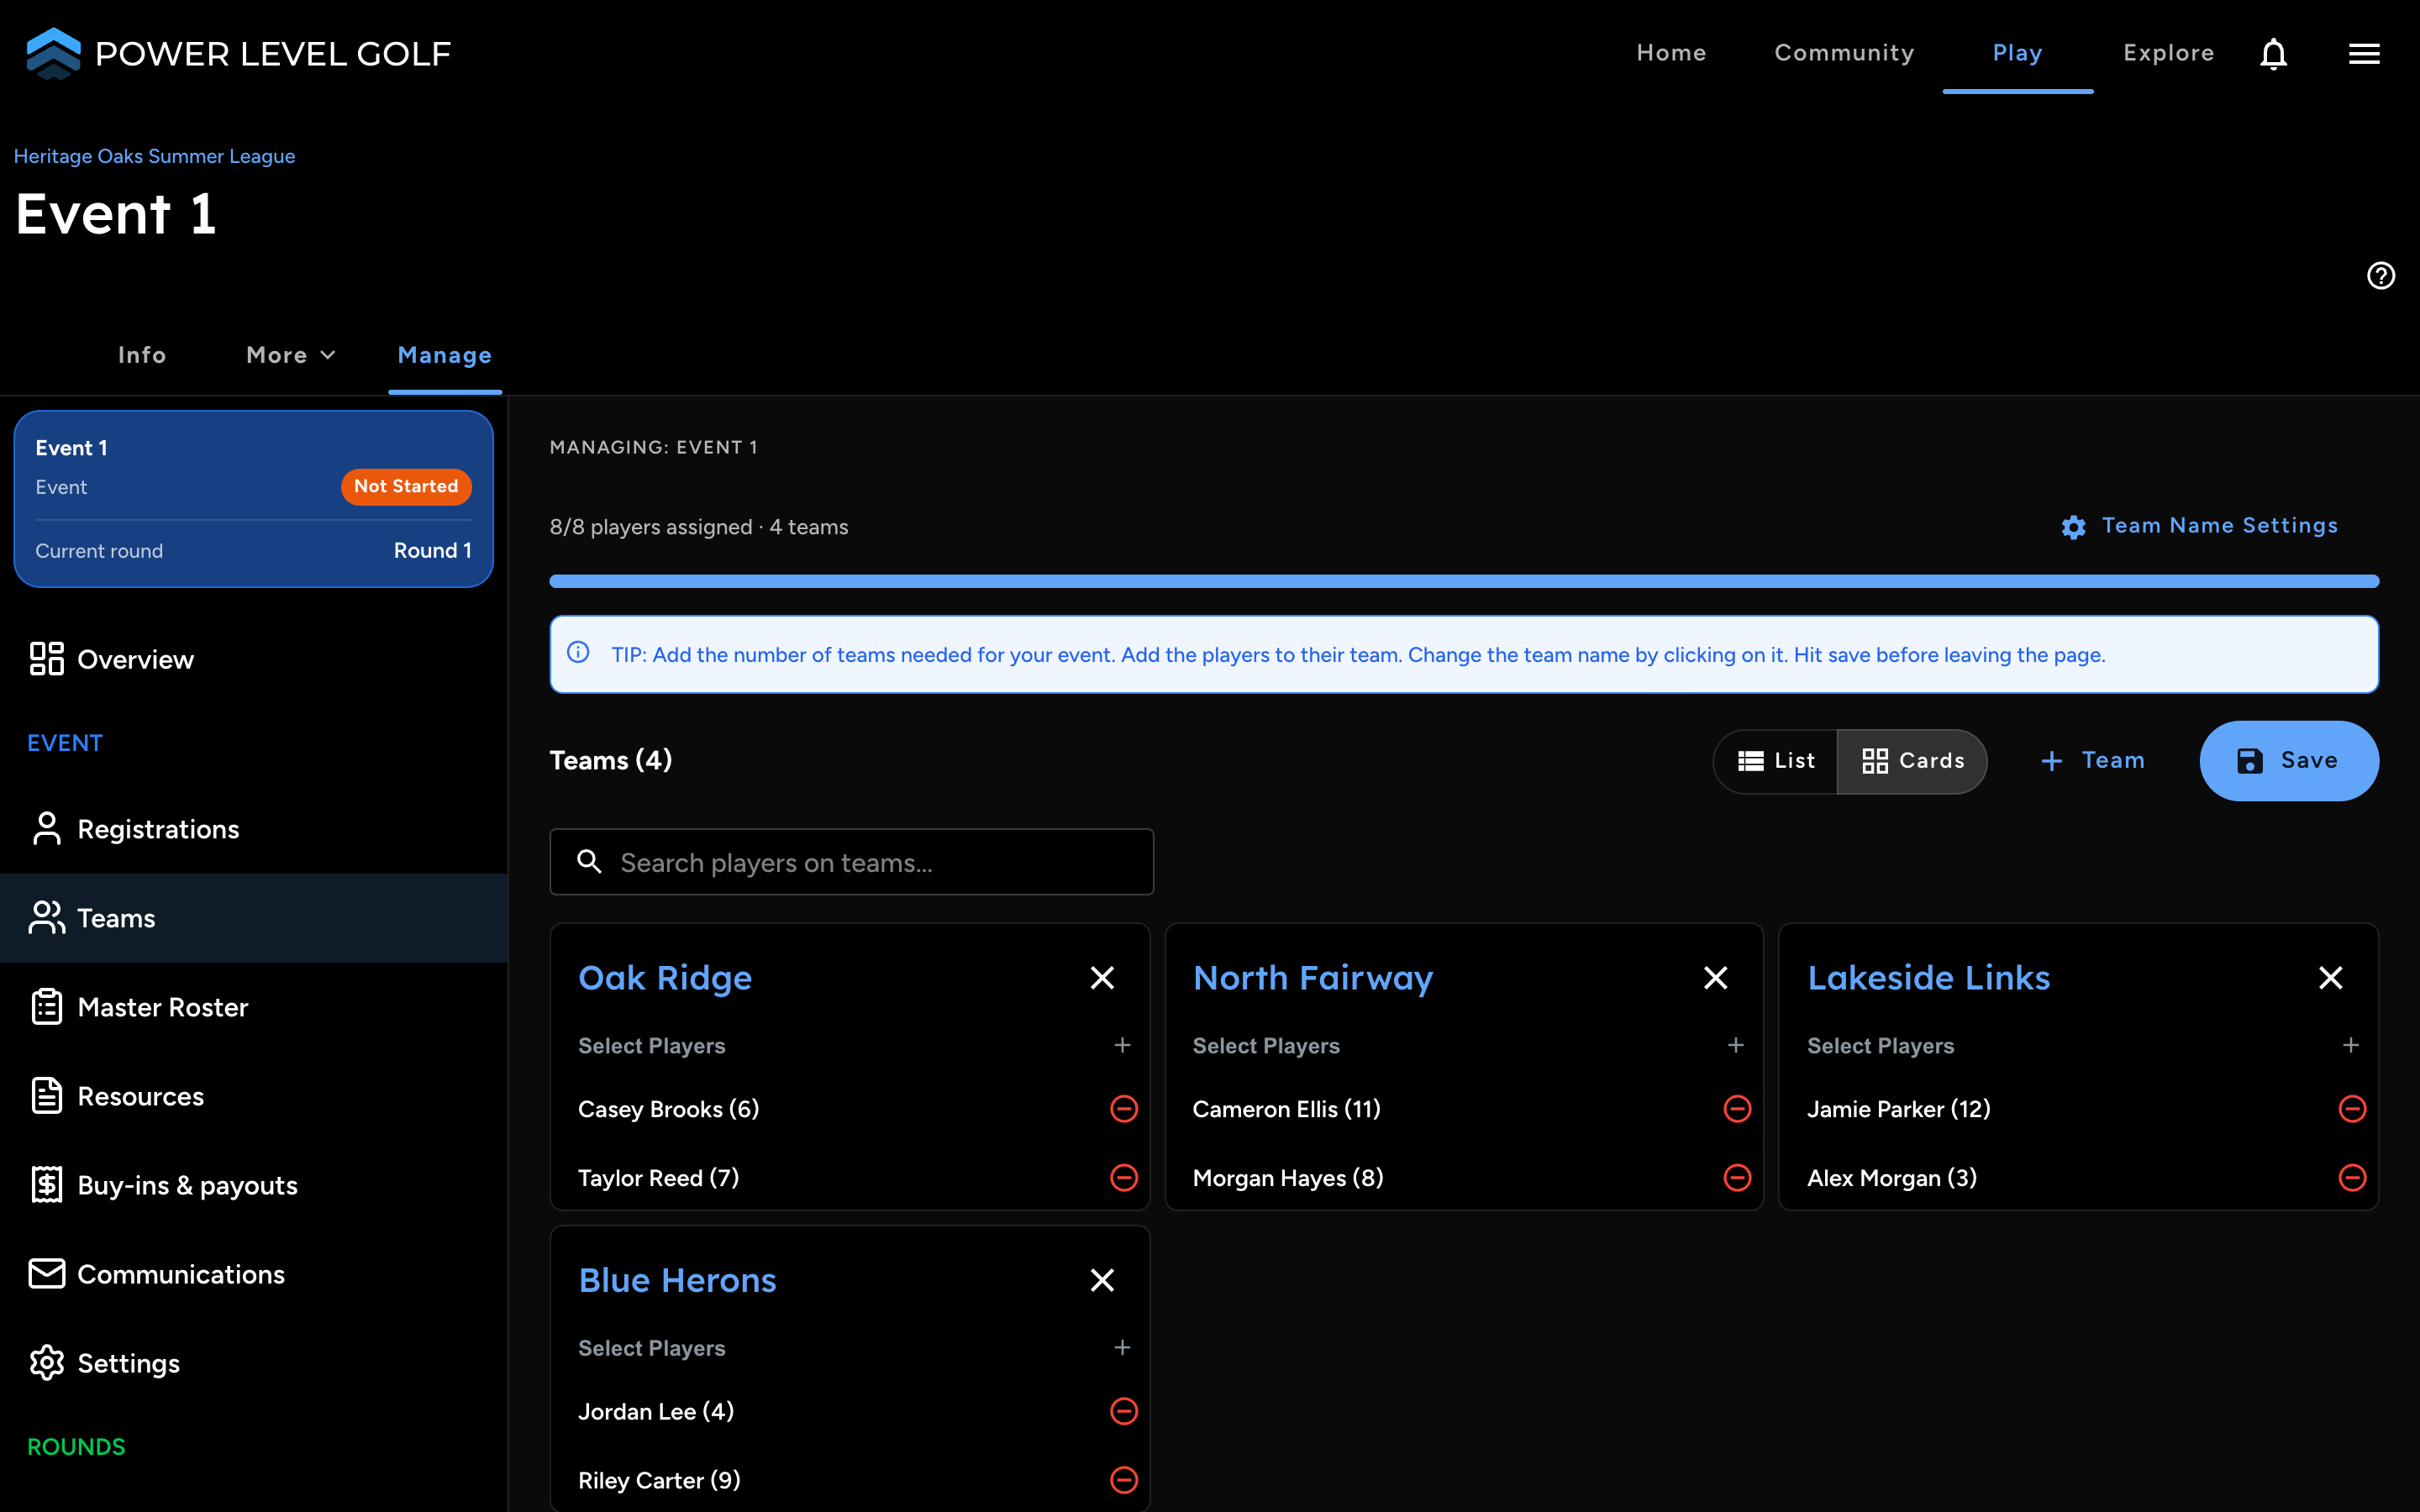This screenshot has height=1512, width=2420.
Task: Delete the Oak Ridge team
Action: coord(1102,977)
